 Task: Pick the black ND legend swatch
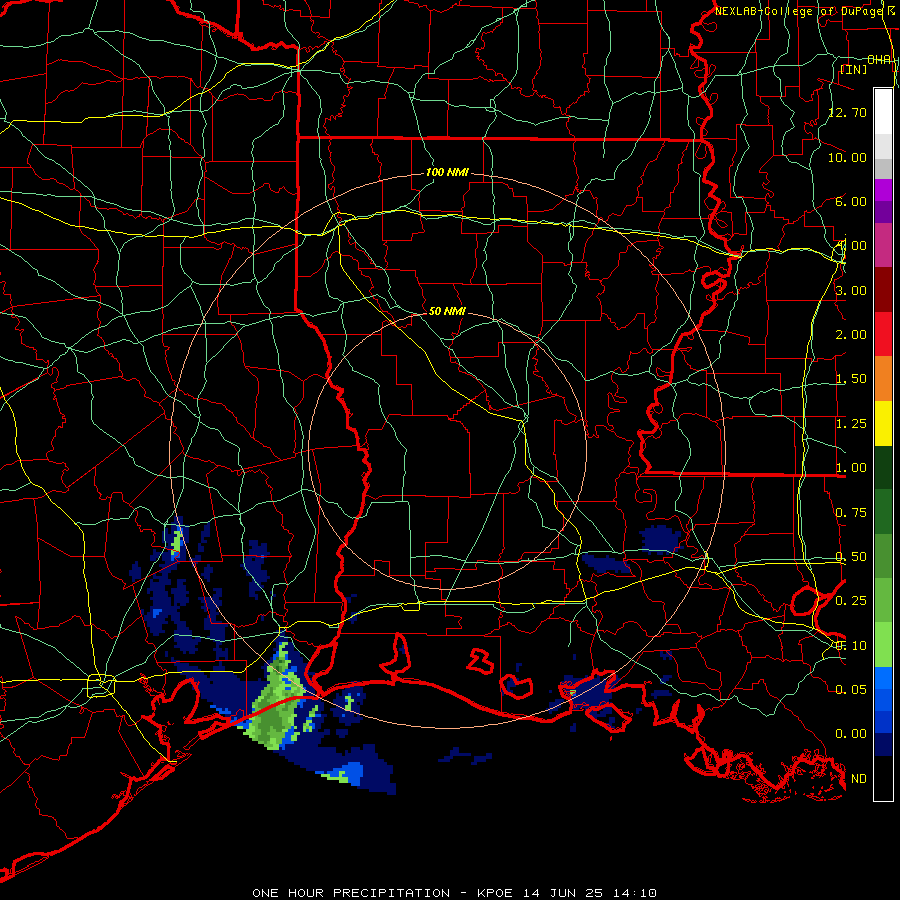[x=883, y=778]
